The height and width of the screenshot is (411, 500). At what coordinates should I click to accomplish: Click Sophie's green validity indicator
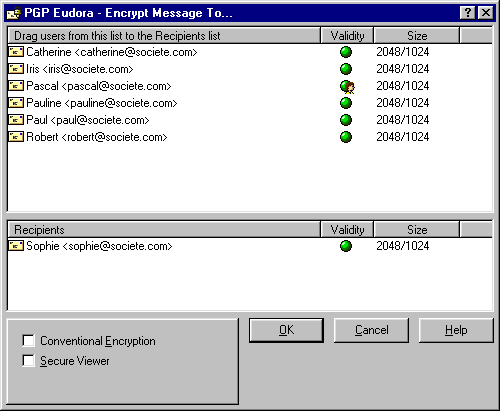tap(346, 246)
